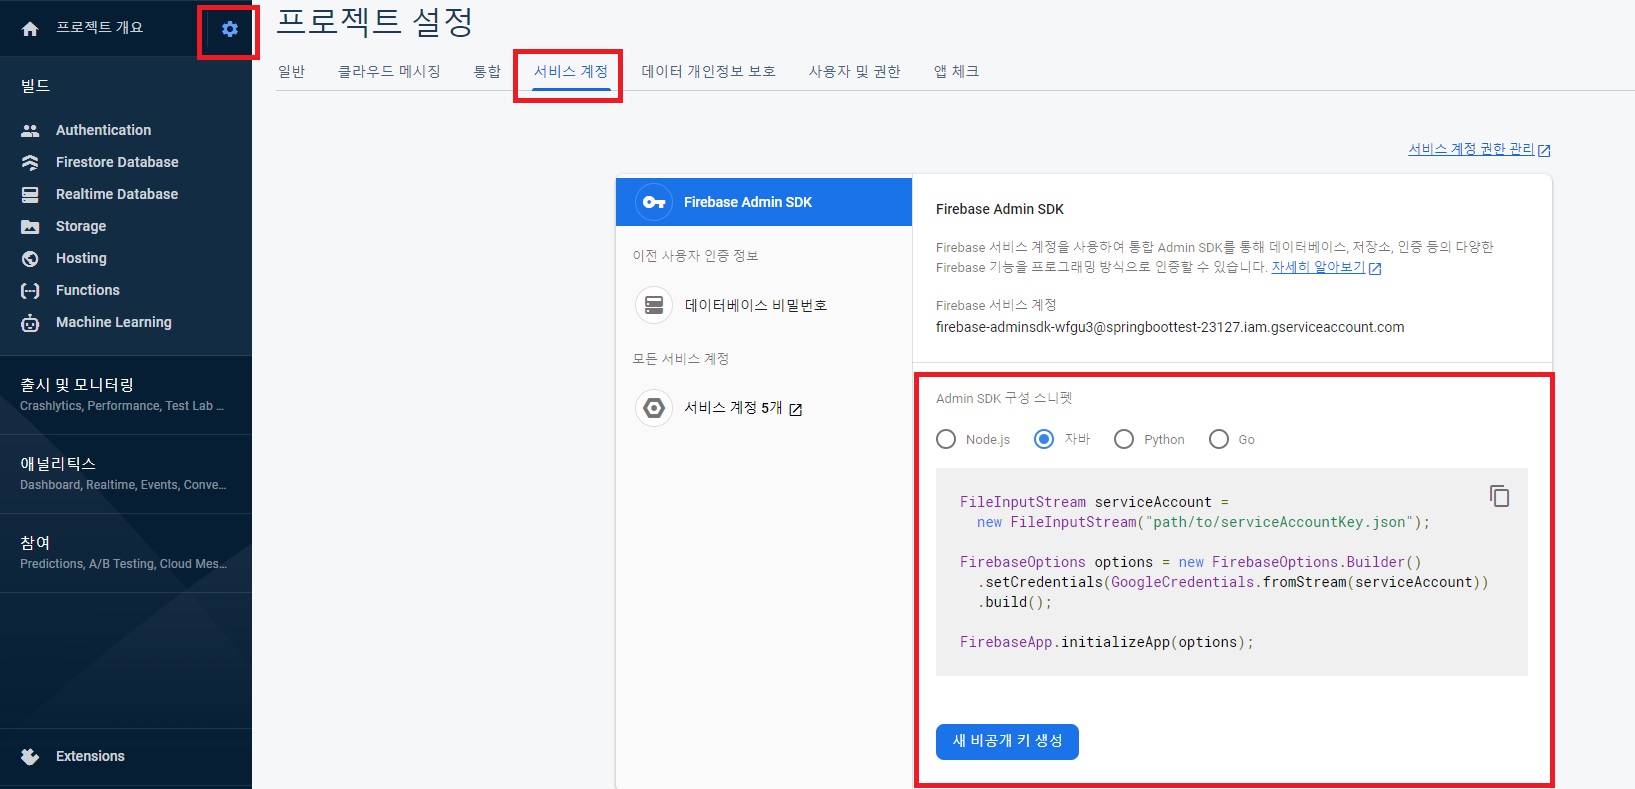Click the Realtime Database icon
The image size is (1635, 789).
coord(30,194)
